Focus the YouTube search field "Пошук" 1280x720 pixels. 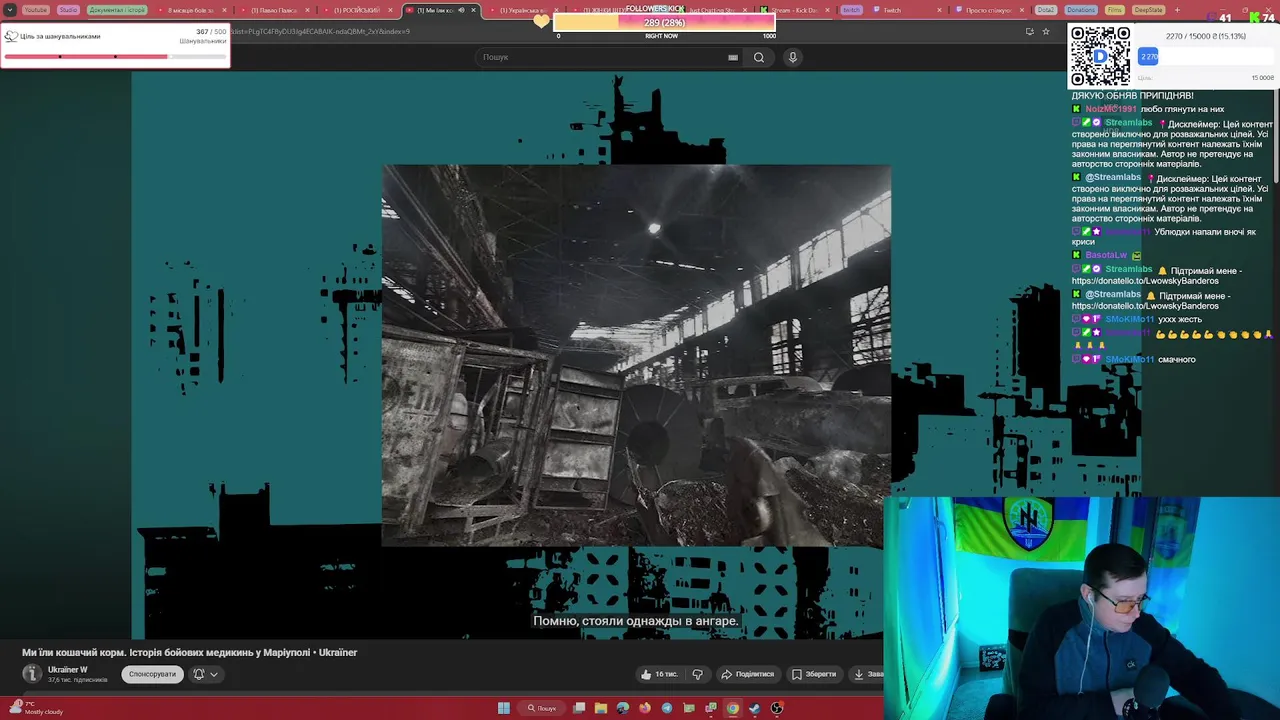tap(610, 57)
